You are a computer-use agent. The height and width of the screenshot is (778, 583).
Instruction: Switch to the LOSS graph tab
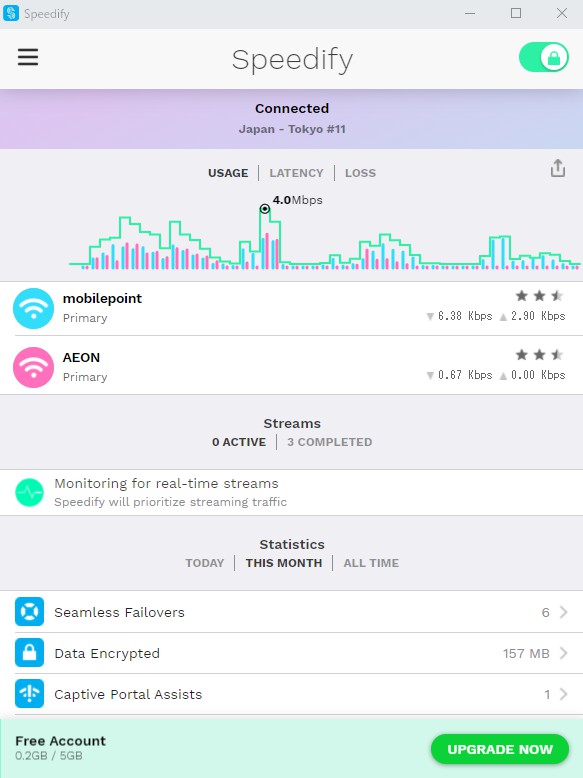[360, 173]
